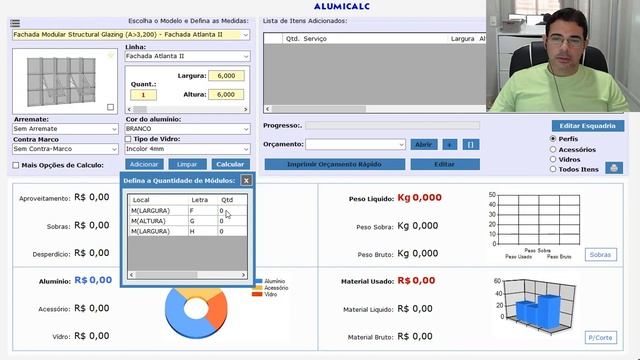The width and height of the screenshot is (640, 360).
Task: Click Qtd cell of M(LARGURA) H row
Action: [232, 231]
